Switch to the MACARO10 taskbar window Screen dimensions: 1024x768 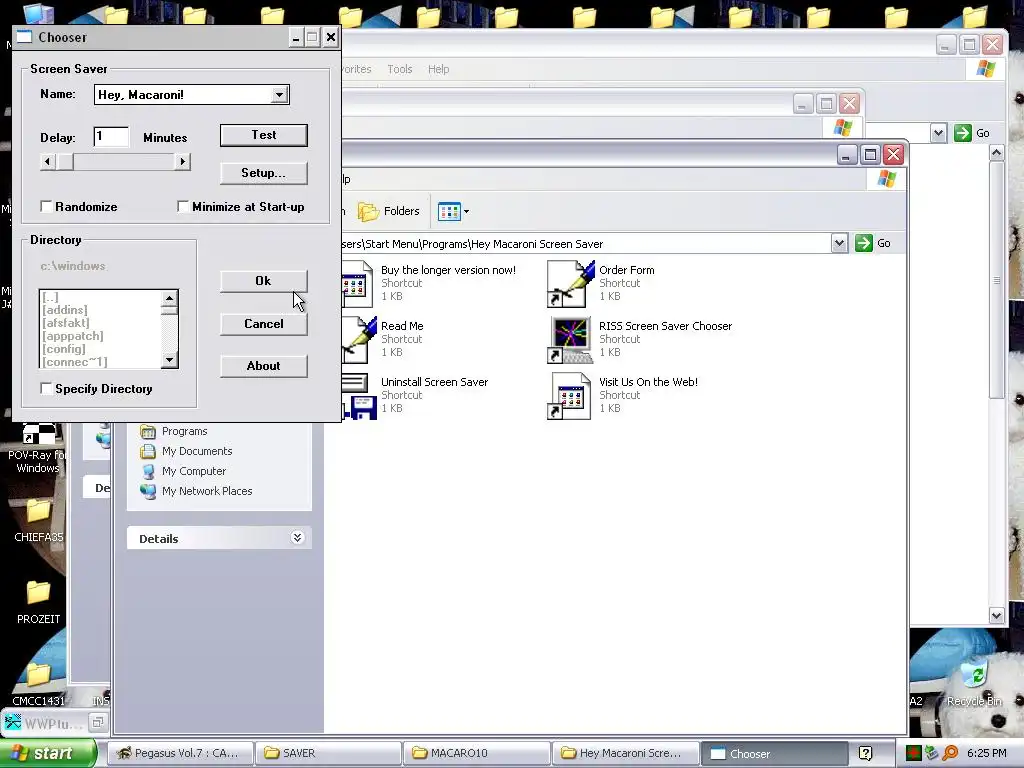(476, 753)
